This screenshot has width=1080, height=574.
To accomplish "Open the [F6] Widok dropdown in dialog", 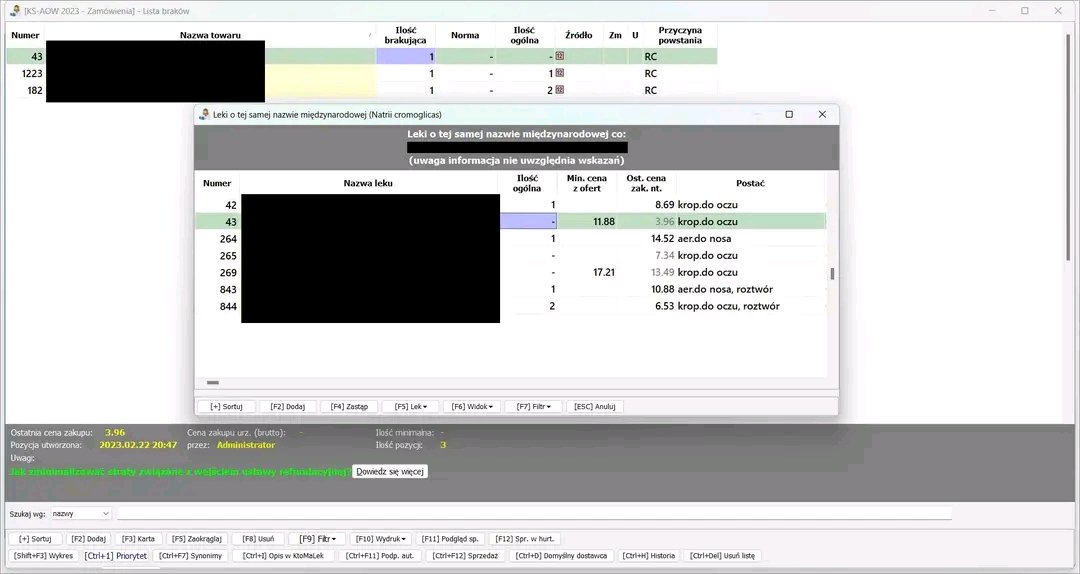I will 472,407.
